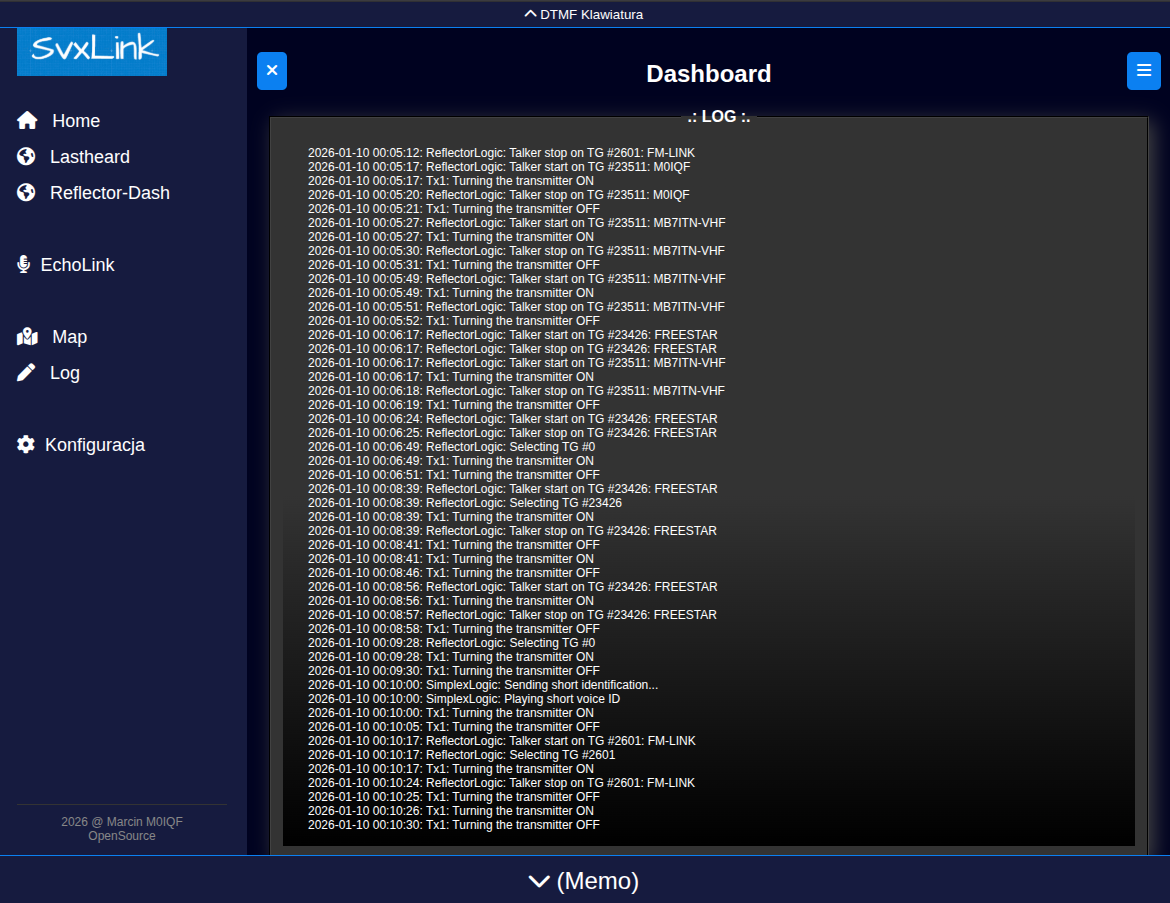This screenshot has width=1170, height=903.
Task: Click the SvxLink logo
Action: (x=92, y=50)
